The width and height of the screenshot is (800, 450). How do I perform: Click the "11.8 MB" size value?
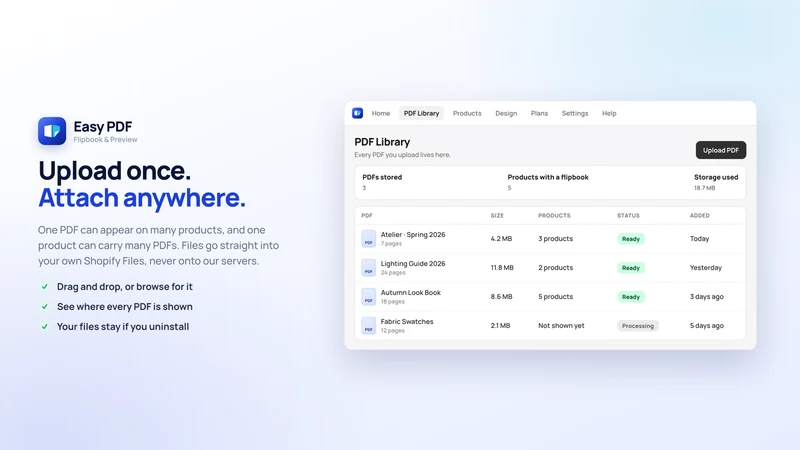(502, 268)
